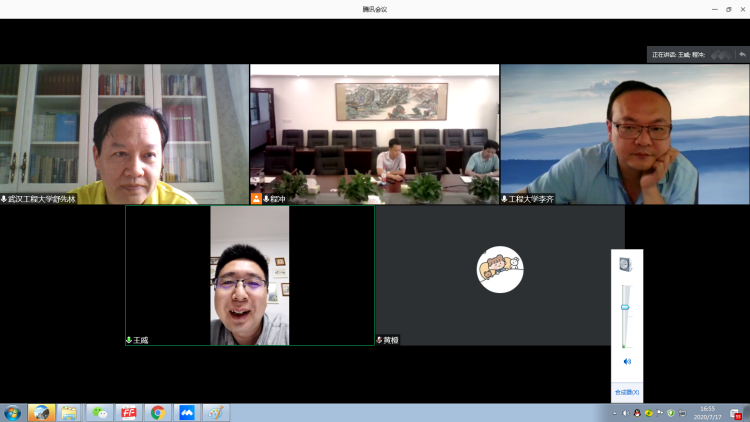Mute sound using the blue speaker button
The image size is (750, 422).
(x=627, y=361)
